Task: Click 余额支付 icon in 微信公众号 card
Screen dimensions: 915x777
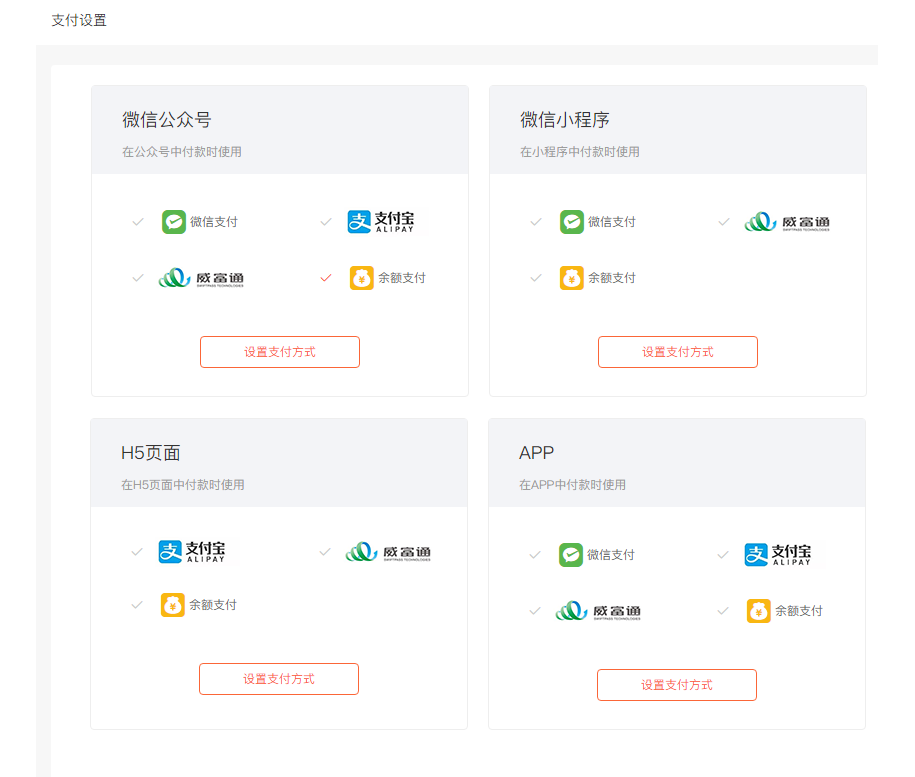Action: (x=362, y=278)
